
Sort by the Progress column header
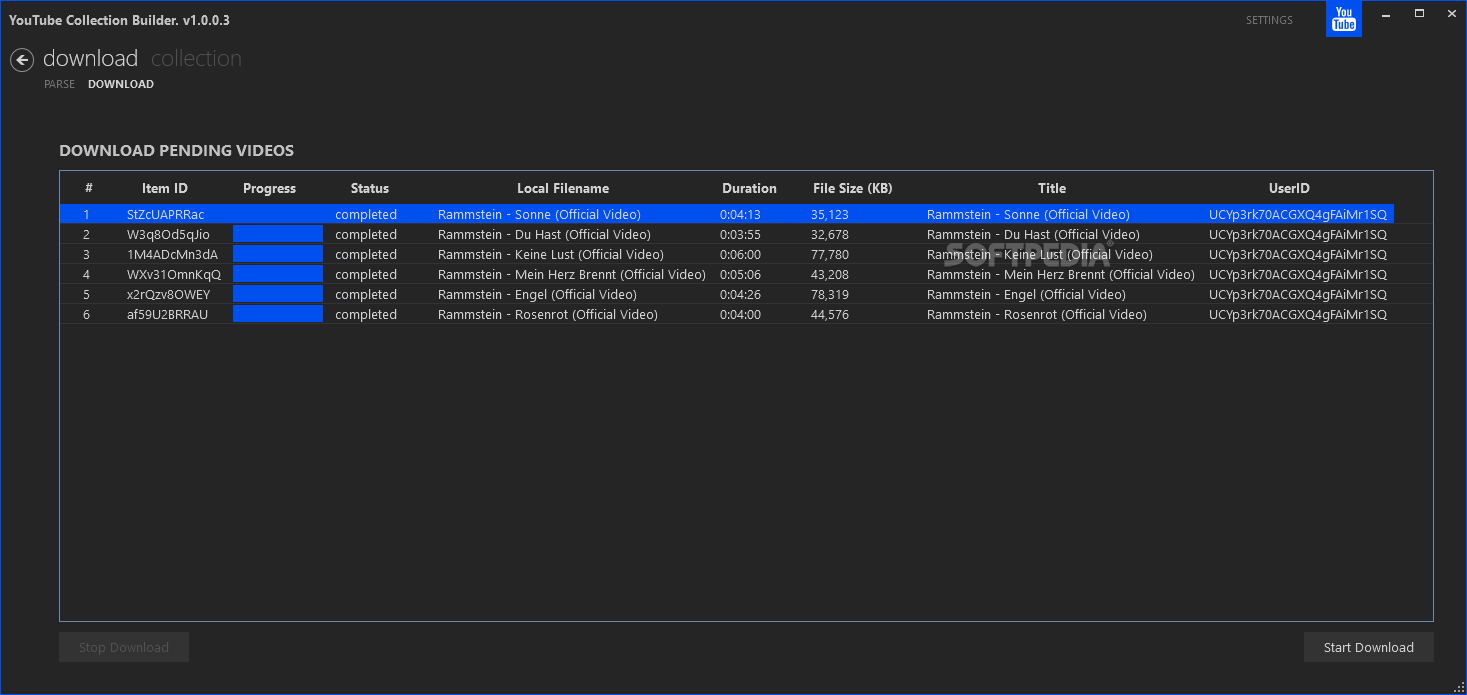pyautogui.click(x=269, y=188)
